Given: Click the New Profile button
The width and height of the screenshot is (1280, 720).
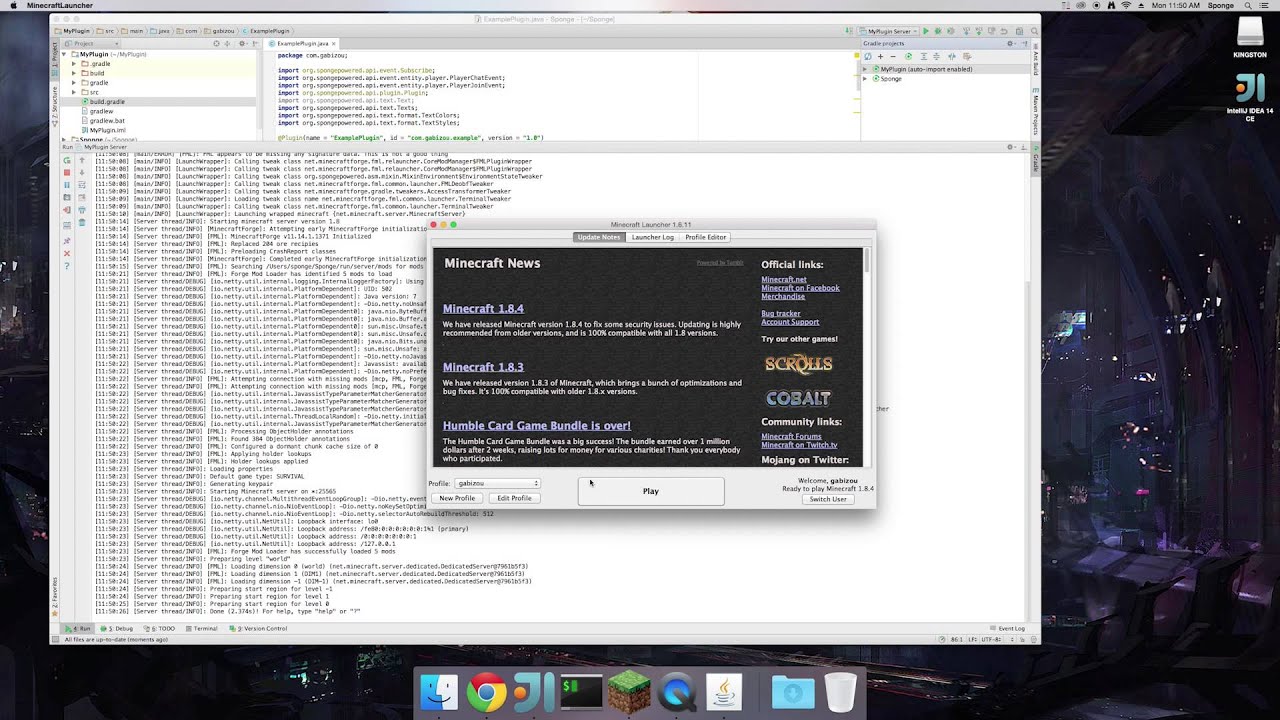Looking at the screenshot, I should pos(457,498).
